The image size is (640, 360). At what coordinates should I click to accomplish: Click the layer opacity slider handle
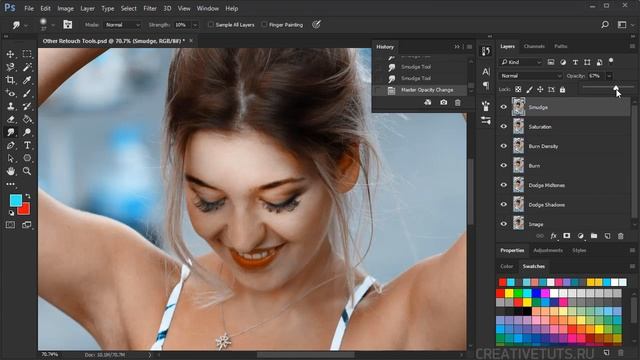click(x=616, y=87)
